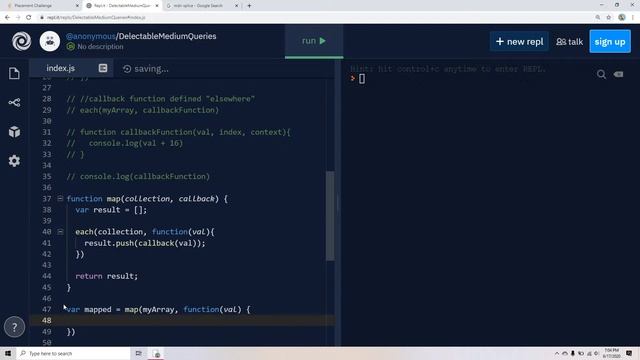Open a new browser tab

click(249, 6)
